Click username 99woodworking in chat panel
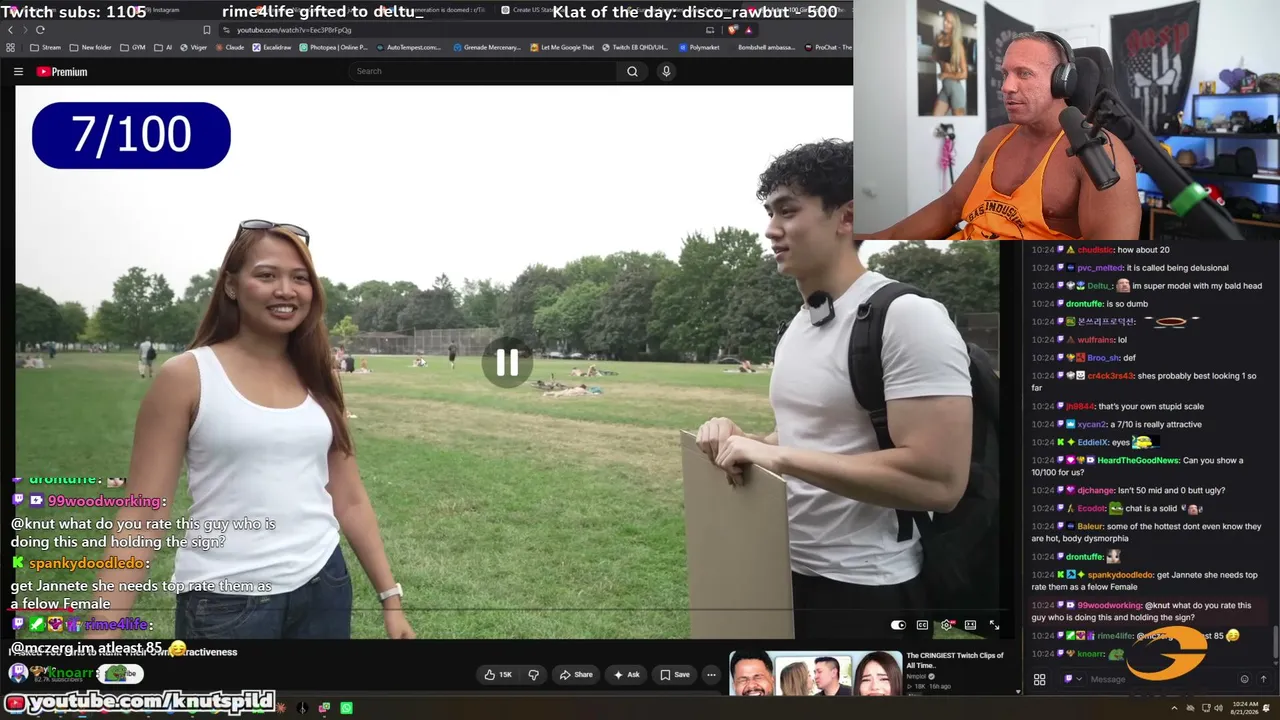Image resolution: width=1280 pixels, height=720 pixels. 1108,605
